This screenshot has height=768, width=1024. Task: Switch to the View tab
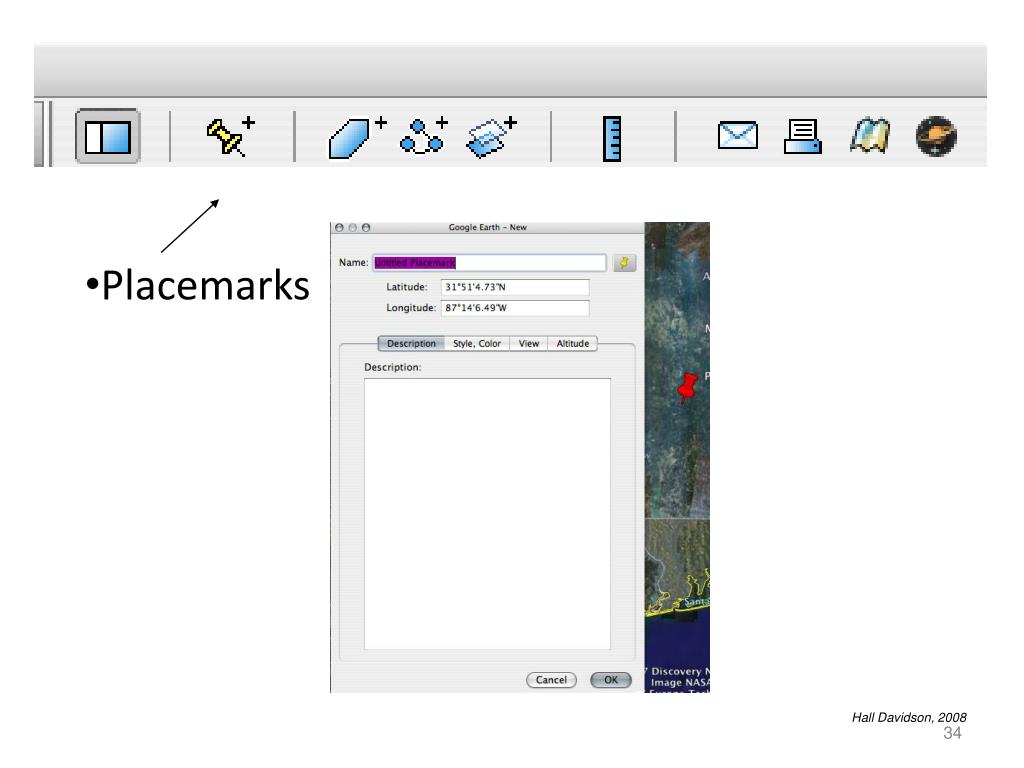[528, 344]
